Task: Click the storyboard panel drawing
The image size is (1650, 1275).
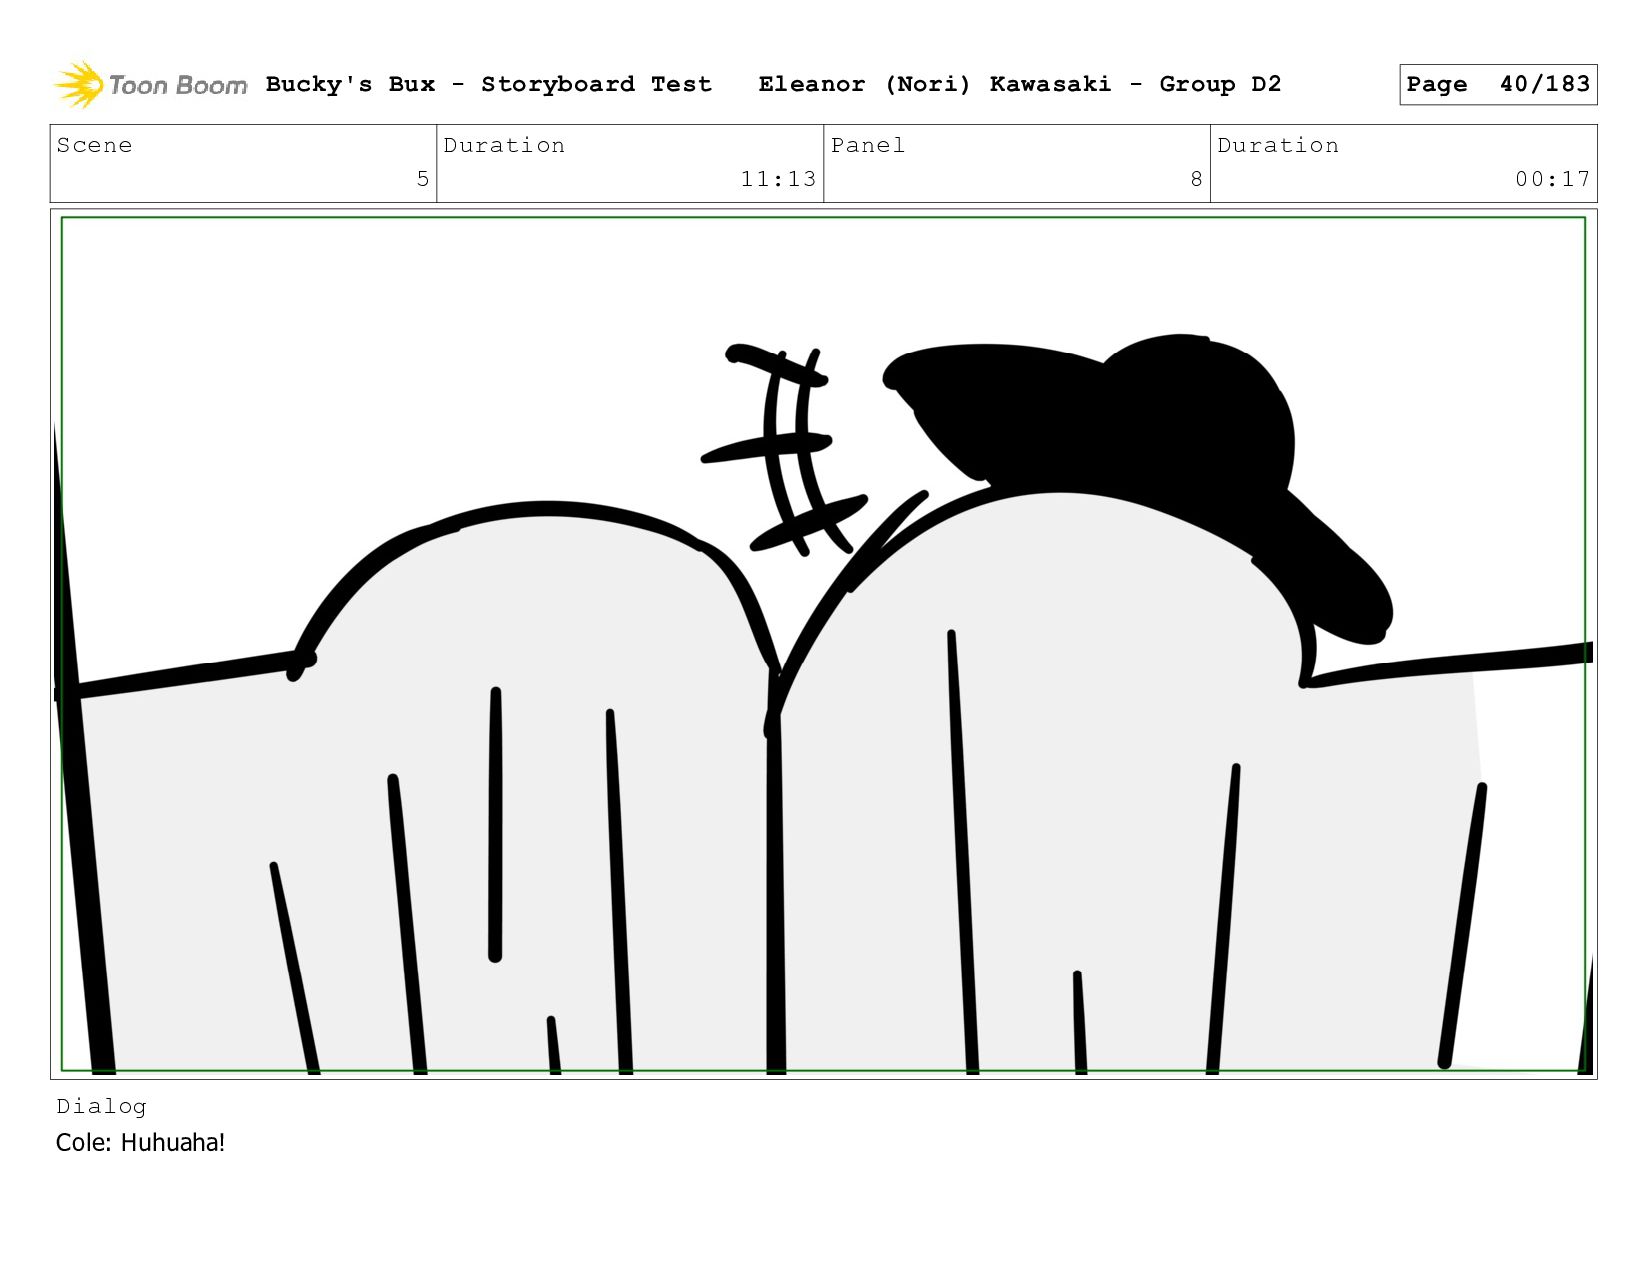Action: (823, 644)
